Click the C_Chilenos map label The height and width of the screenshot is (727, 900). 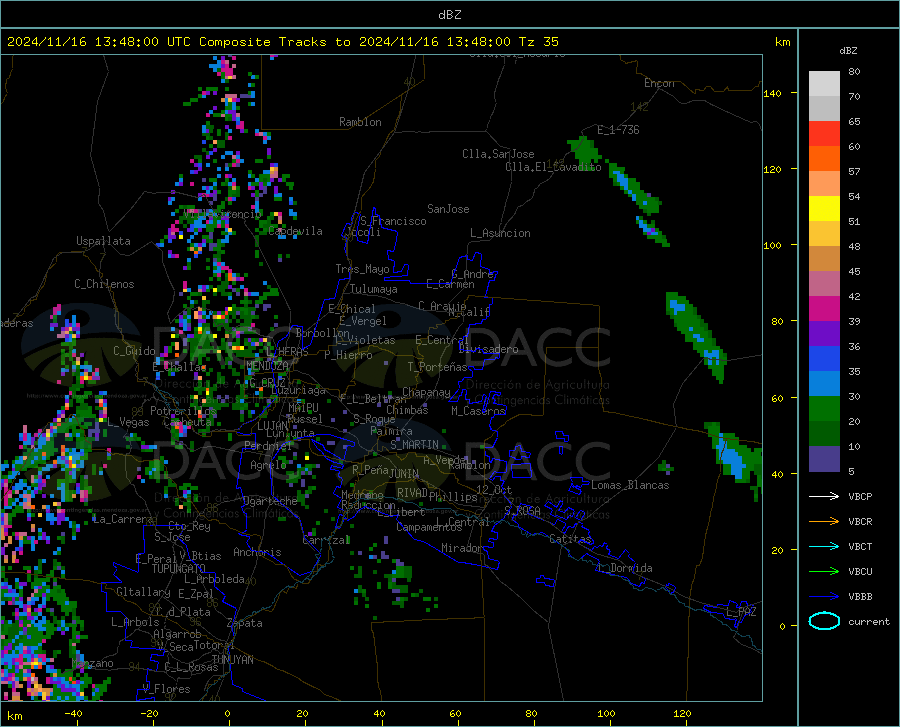pos(104,284)
